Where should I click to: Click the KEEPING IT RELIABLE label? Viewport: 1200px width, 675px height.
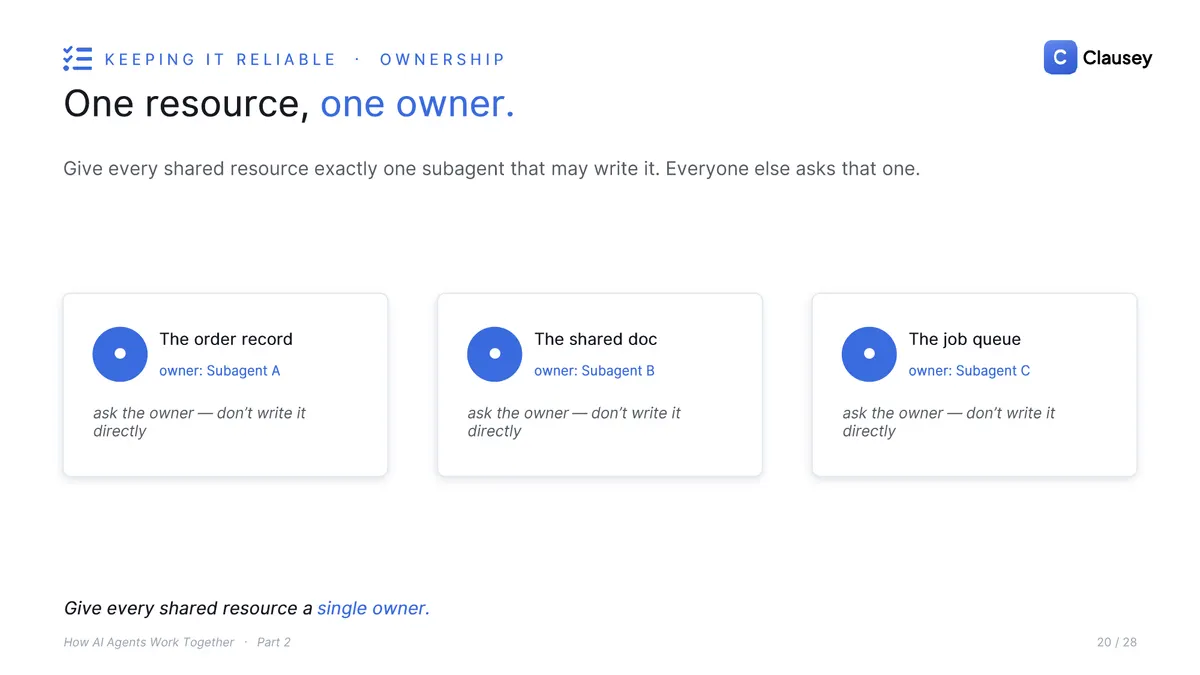coord(220,60)
